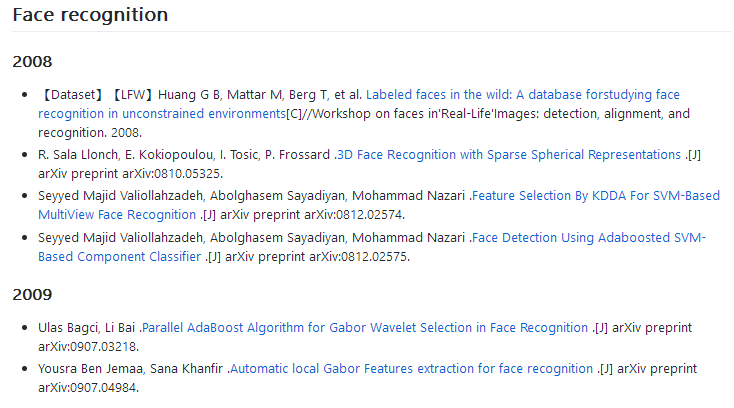Click the 【Dataset】 tag text

pos(73,95)
